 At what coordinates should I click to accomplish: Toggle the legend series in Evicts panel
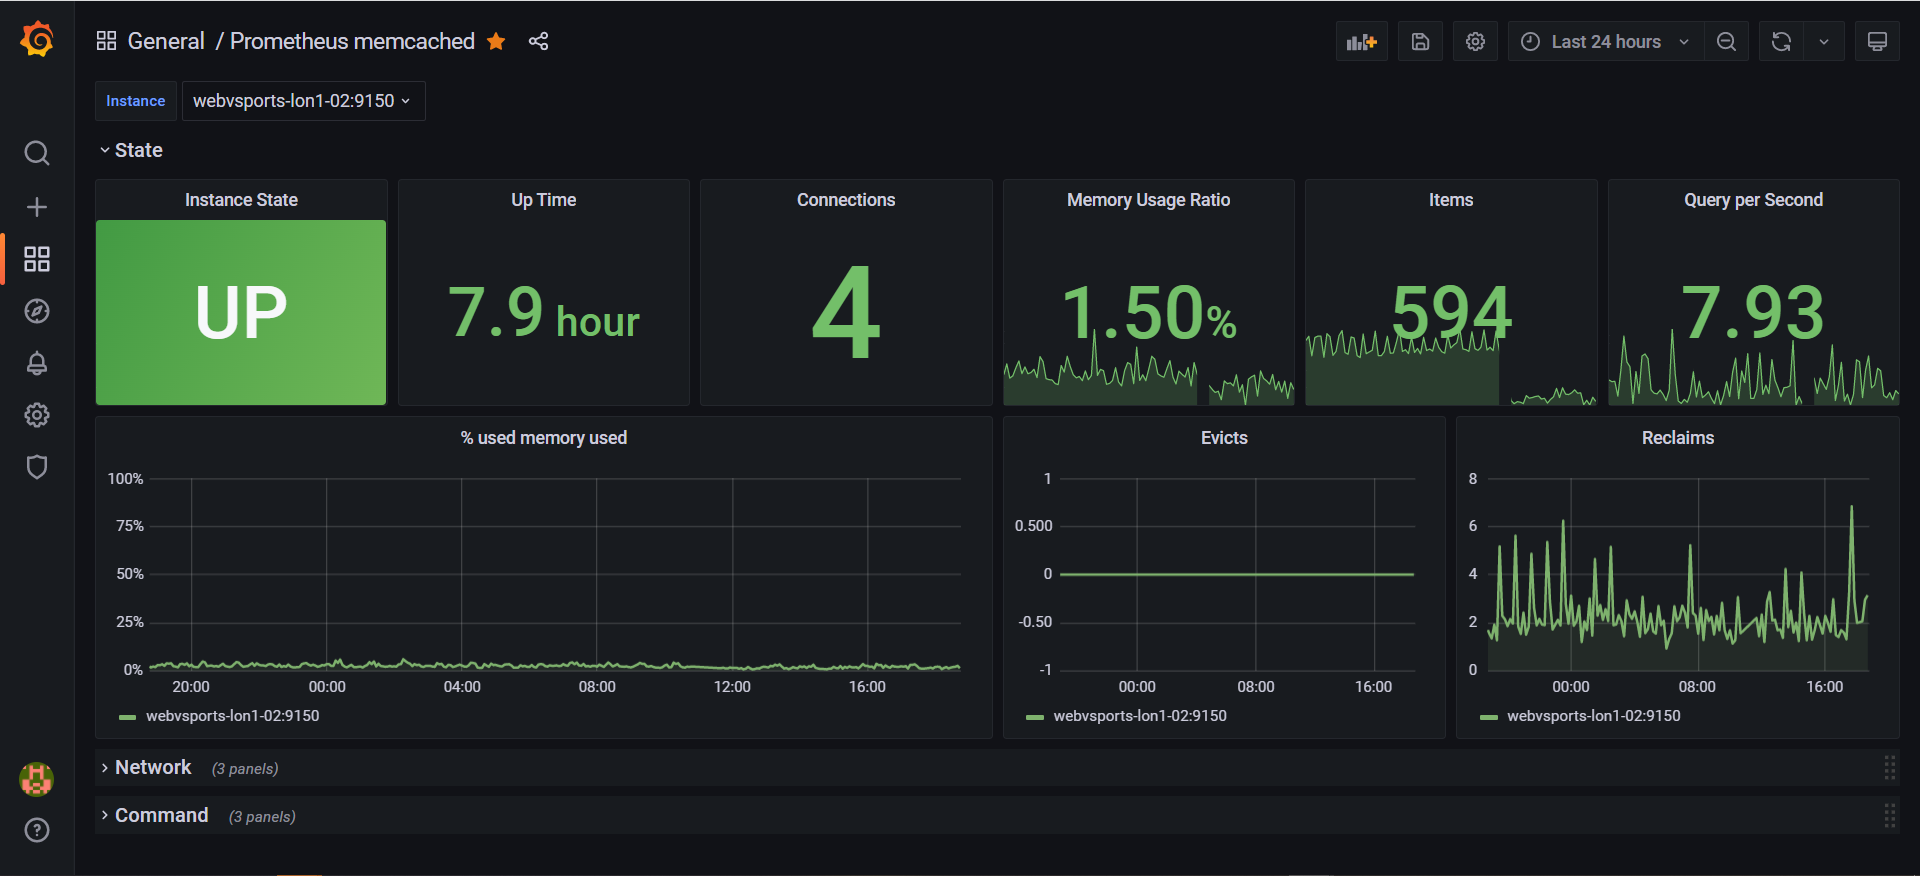tap(1140, 716)
